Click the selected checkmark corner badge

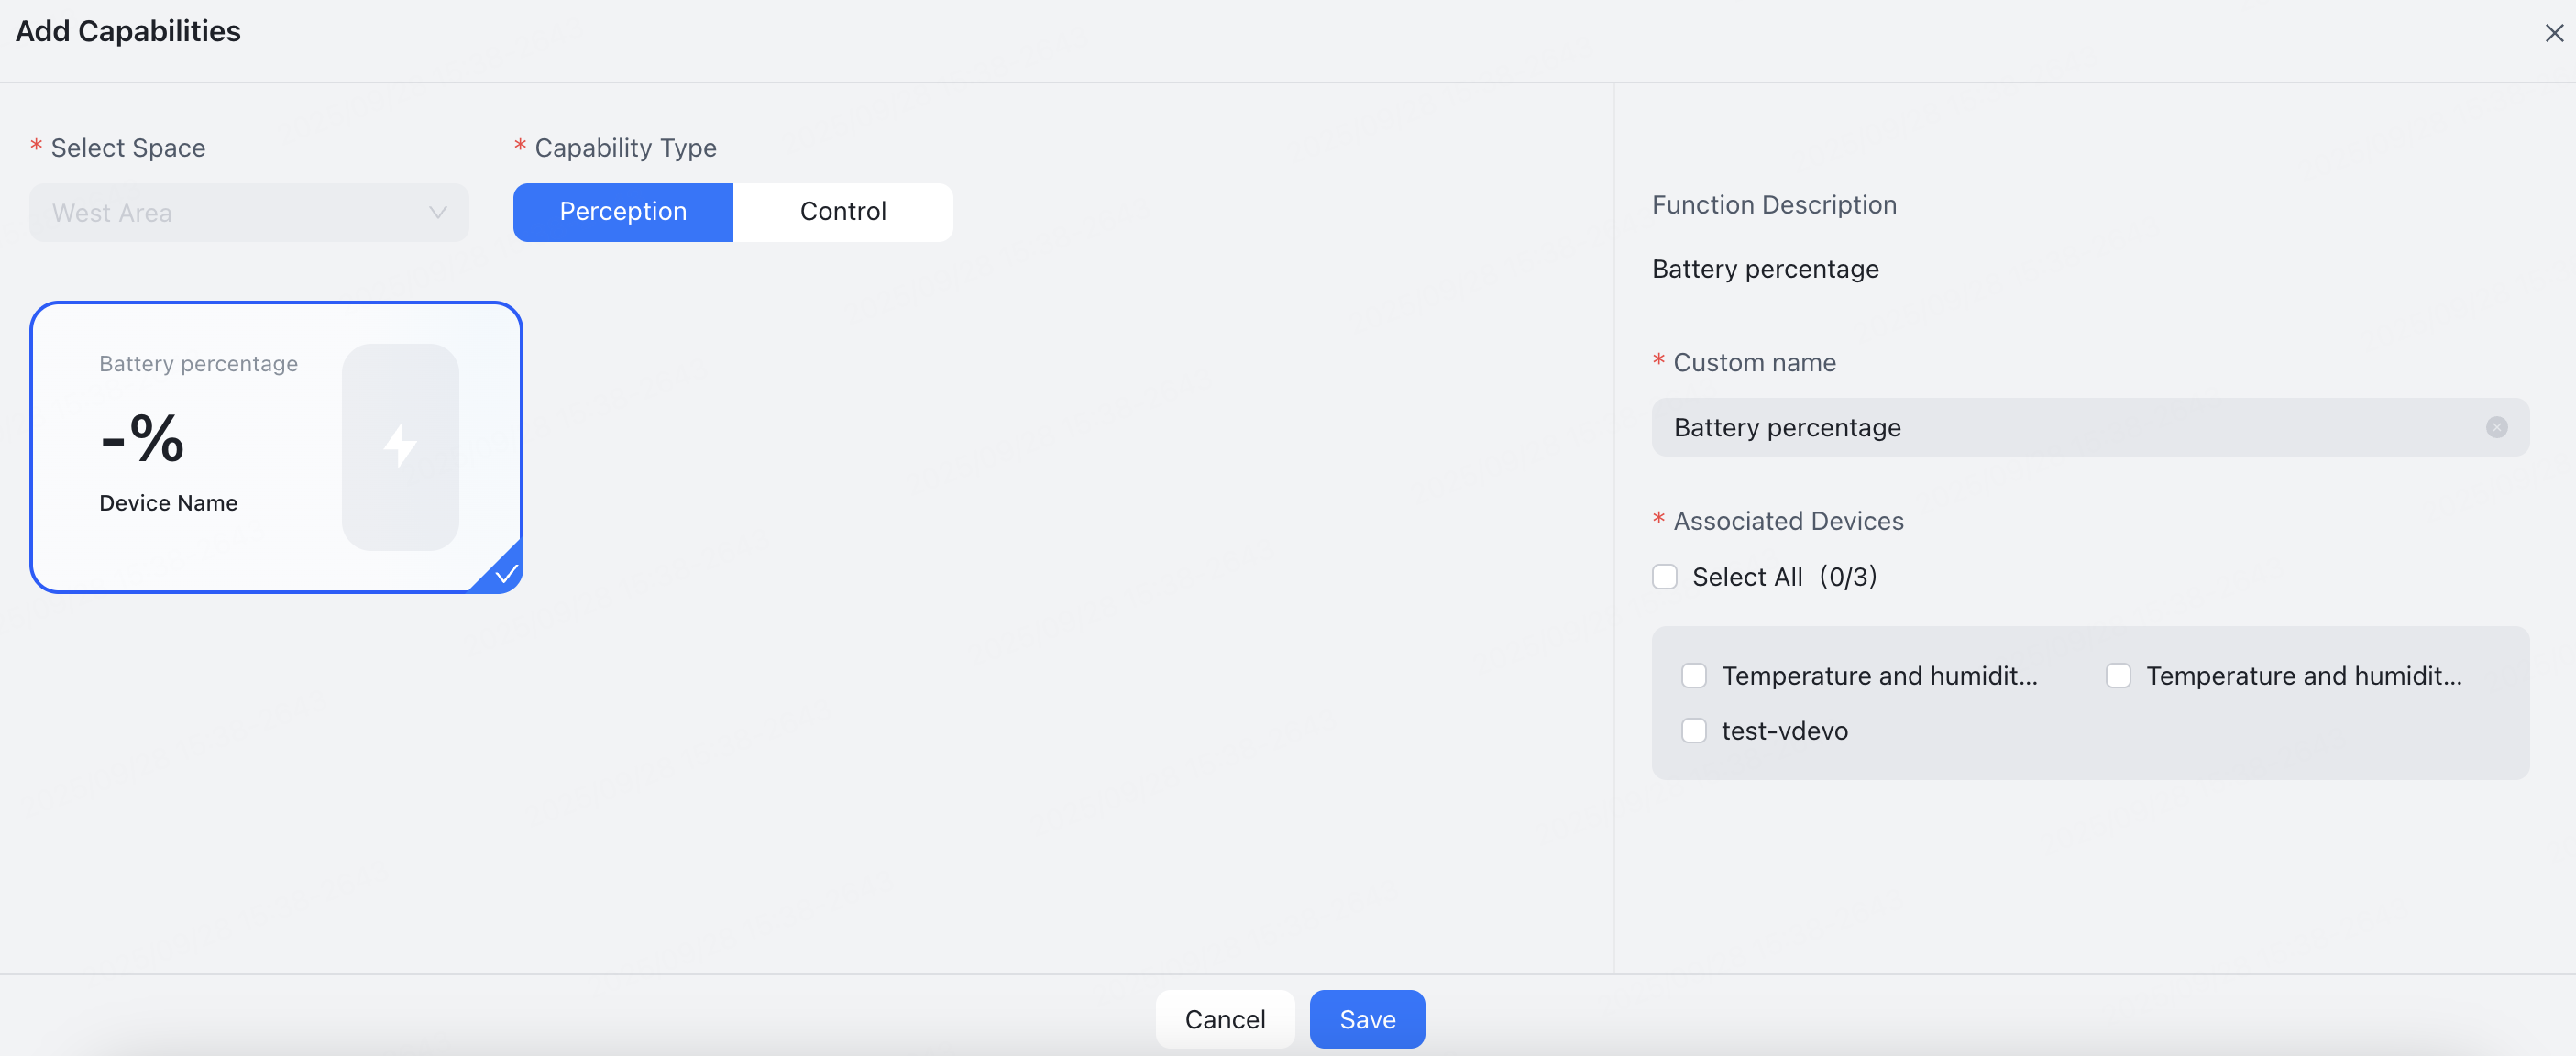click(505, 574)
